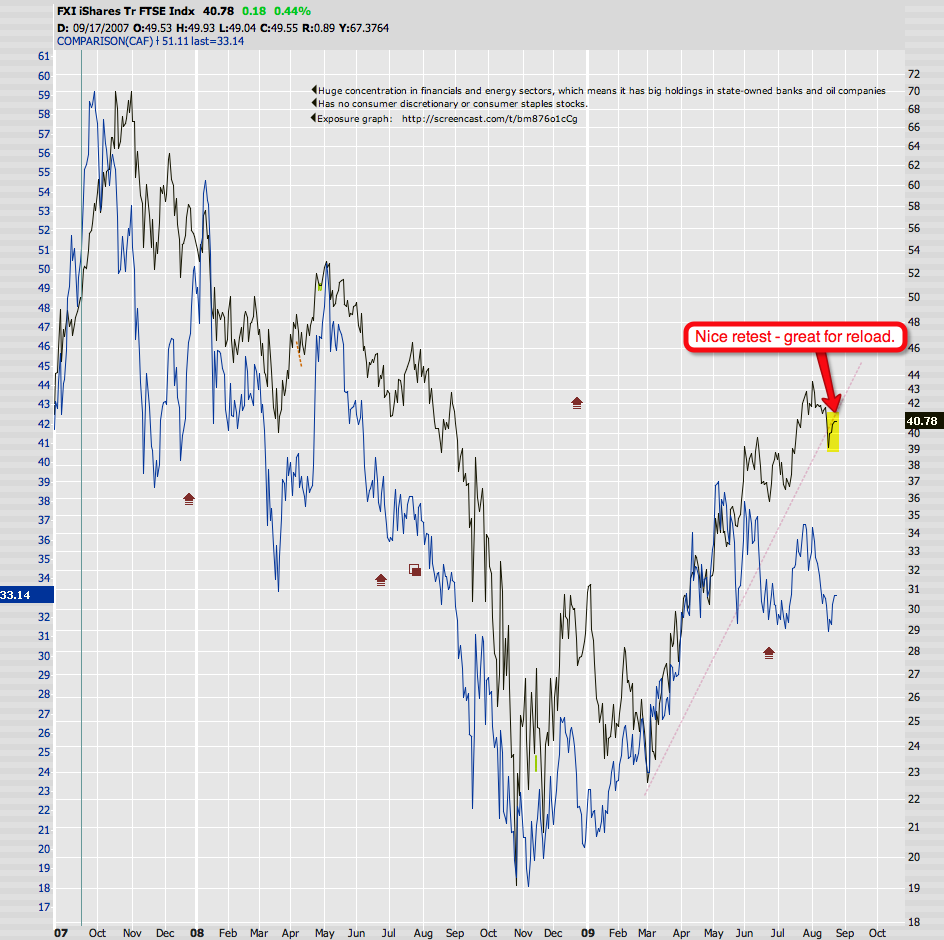Click the header date "D: 09/17/2007"

pyautogui.click(x=93, y=28)
